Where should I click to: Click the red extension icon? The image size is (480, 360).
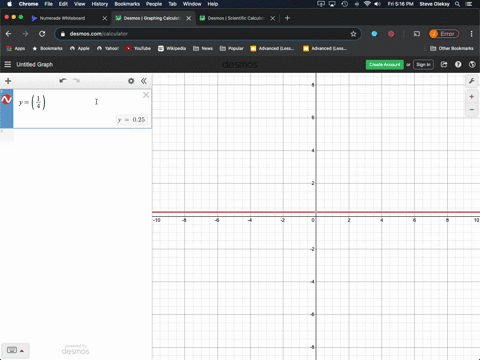coord(391,34)
